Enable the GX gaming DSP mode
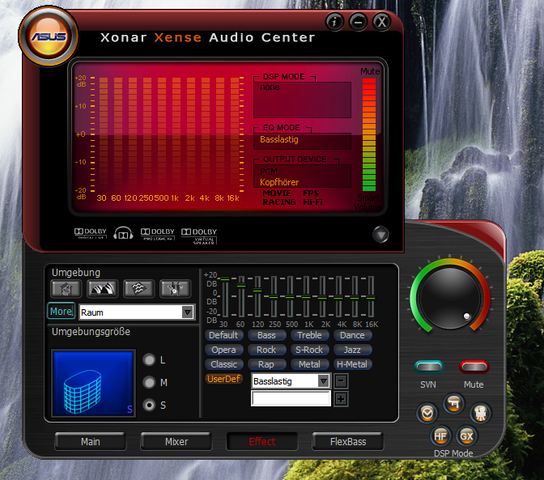 (x=466, y=436)
